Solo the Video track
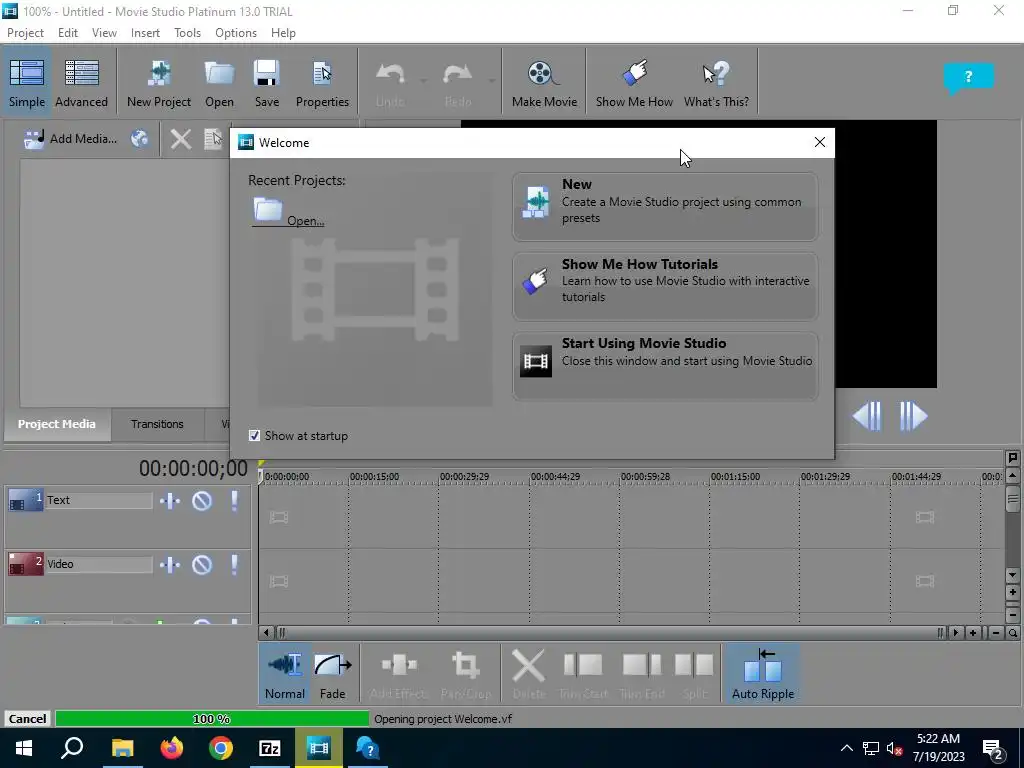Image resolution: width=1024 pixels, height=768 pixels. click(234, 565)
